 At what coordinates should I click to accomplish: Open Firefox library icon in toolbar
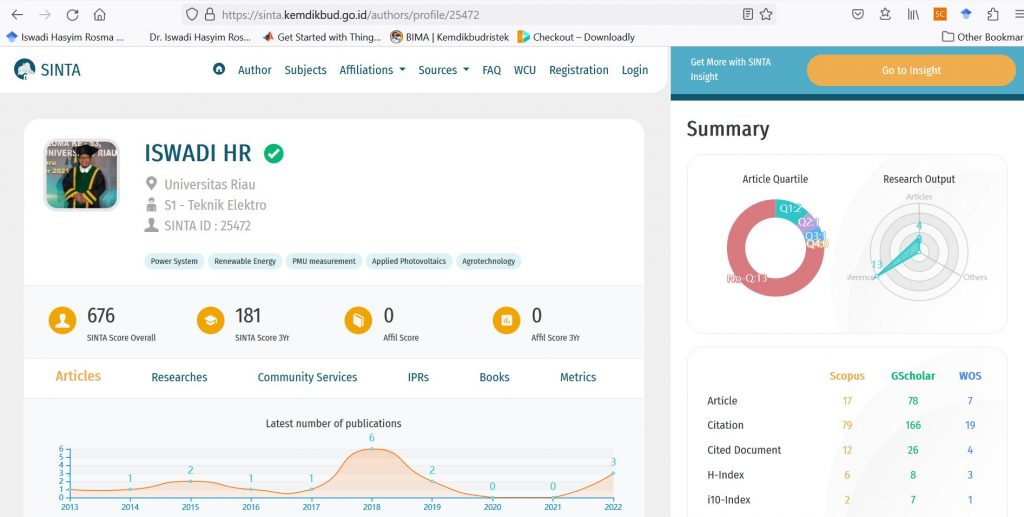pos(913,14)
